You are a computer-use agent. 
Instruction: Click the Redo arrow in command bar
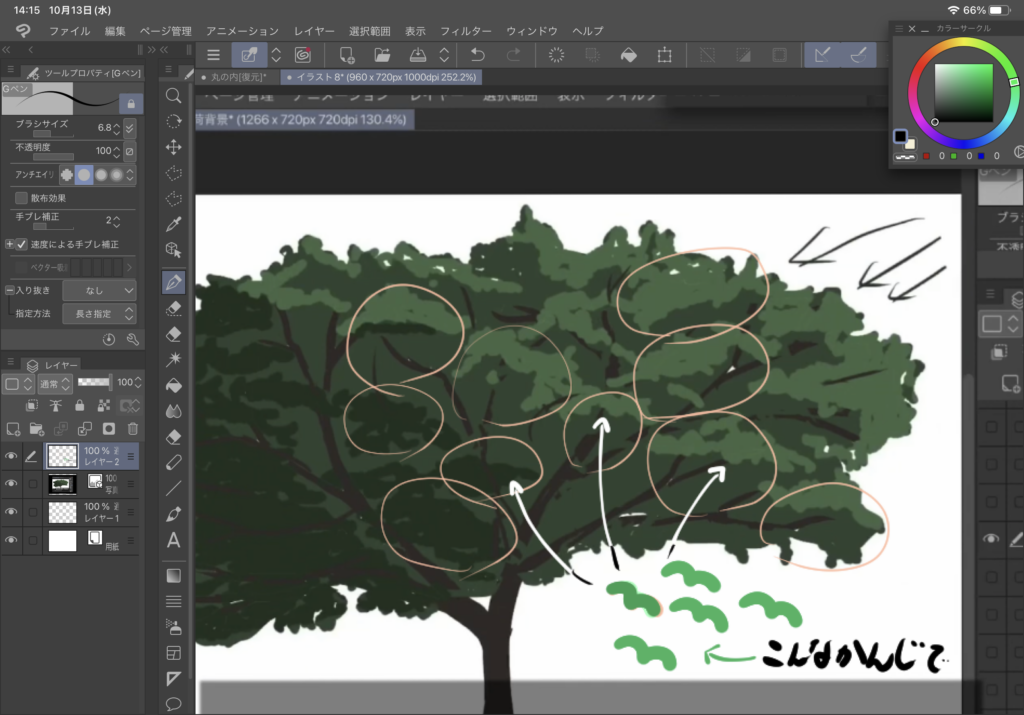click(x=514, y=55)
